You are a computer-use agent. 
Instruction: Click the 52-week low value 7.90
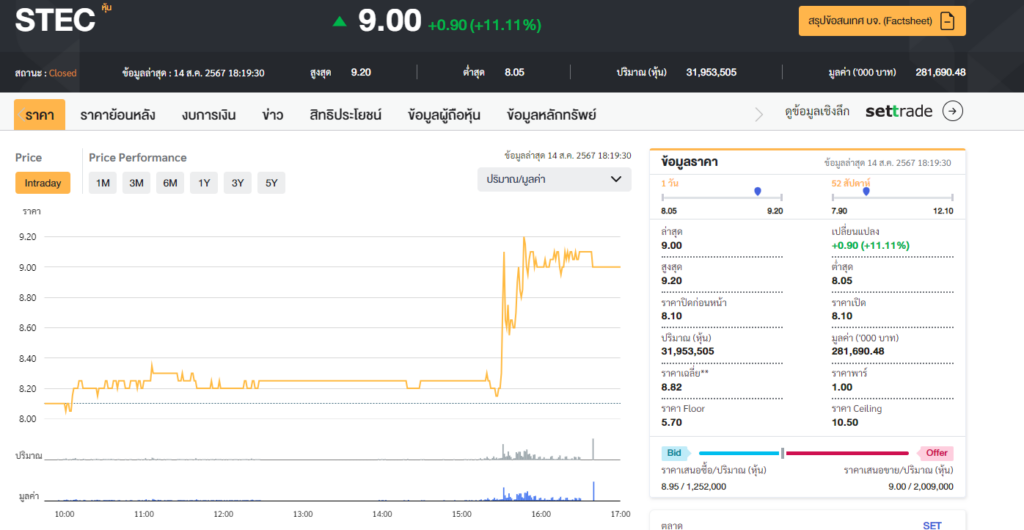pyautogui.click(x=839, y=211)
